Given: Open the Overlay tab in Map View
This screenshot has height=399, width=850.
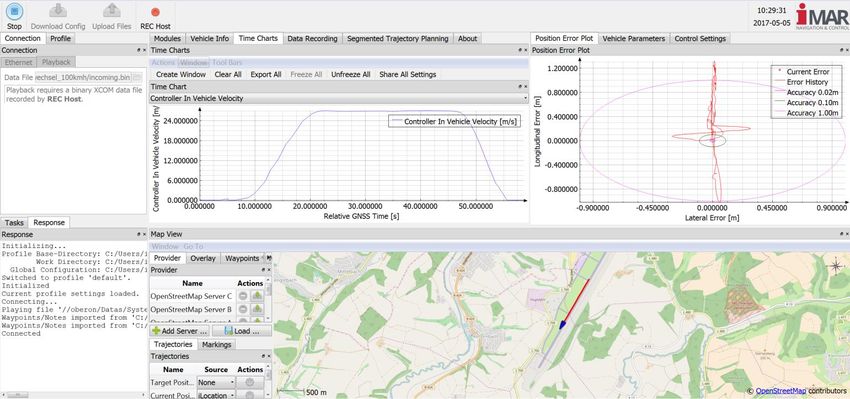Looking at the screenshot, I should (x=203, y=258).
